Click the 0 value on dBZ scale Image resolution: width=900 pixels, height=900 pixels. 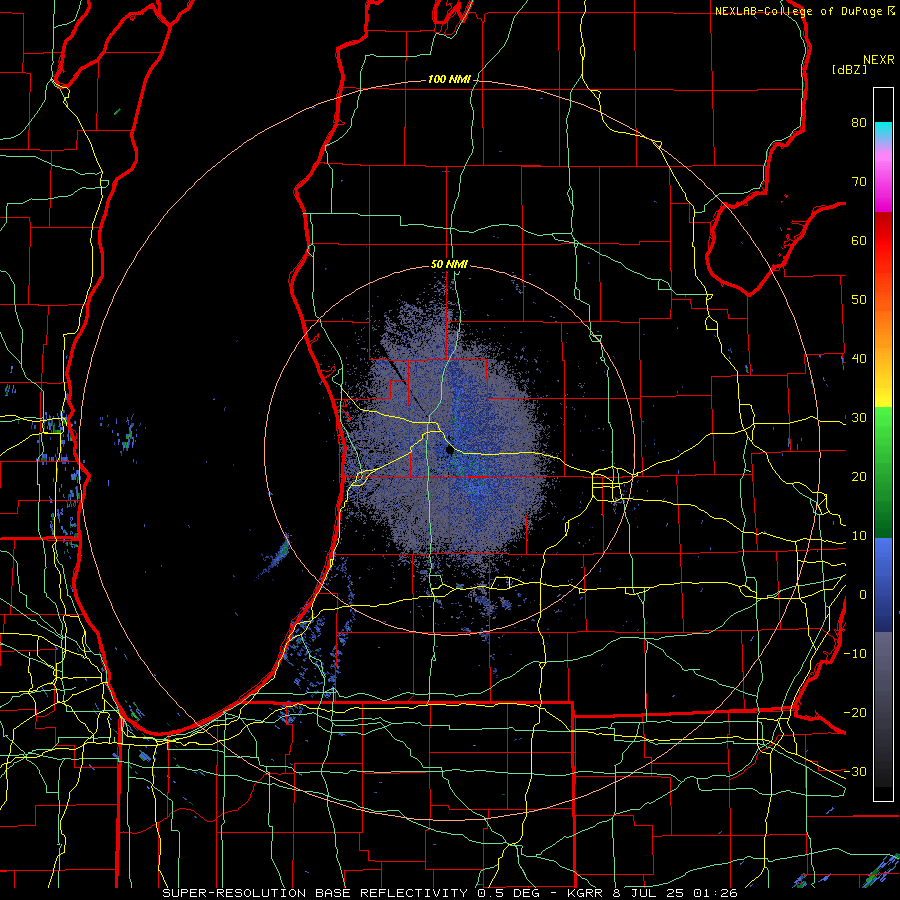tap(863, 595)
